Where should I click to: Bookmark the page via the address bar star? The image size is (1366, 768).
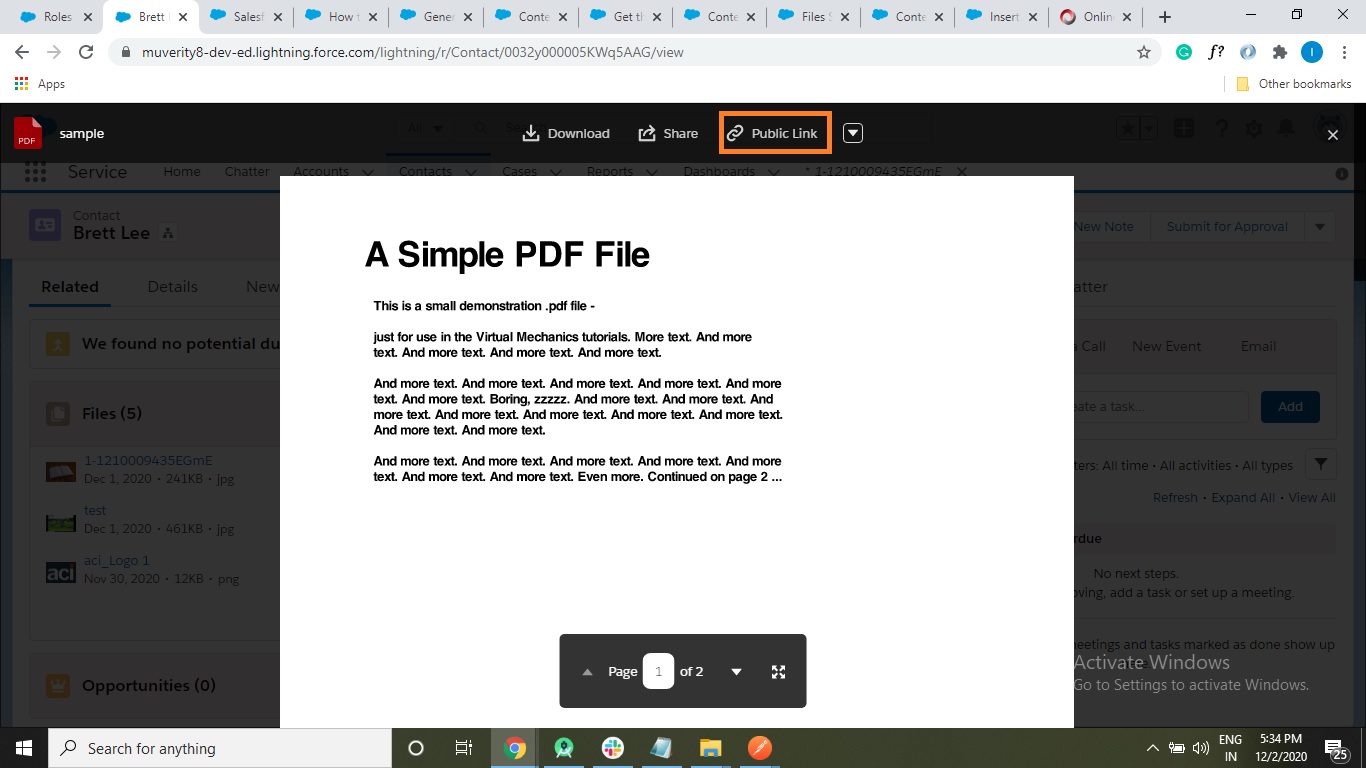pyautogui.click(x=1143, y=52)
